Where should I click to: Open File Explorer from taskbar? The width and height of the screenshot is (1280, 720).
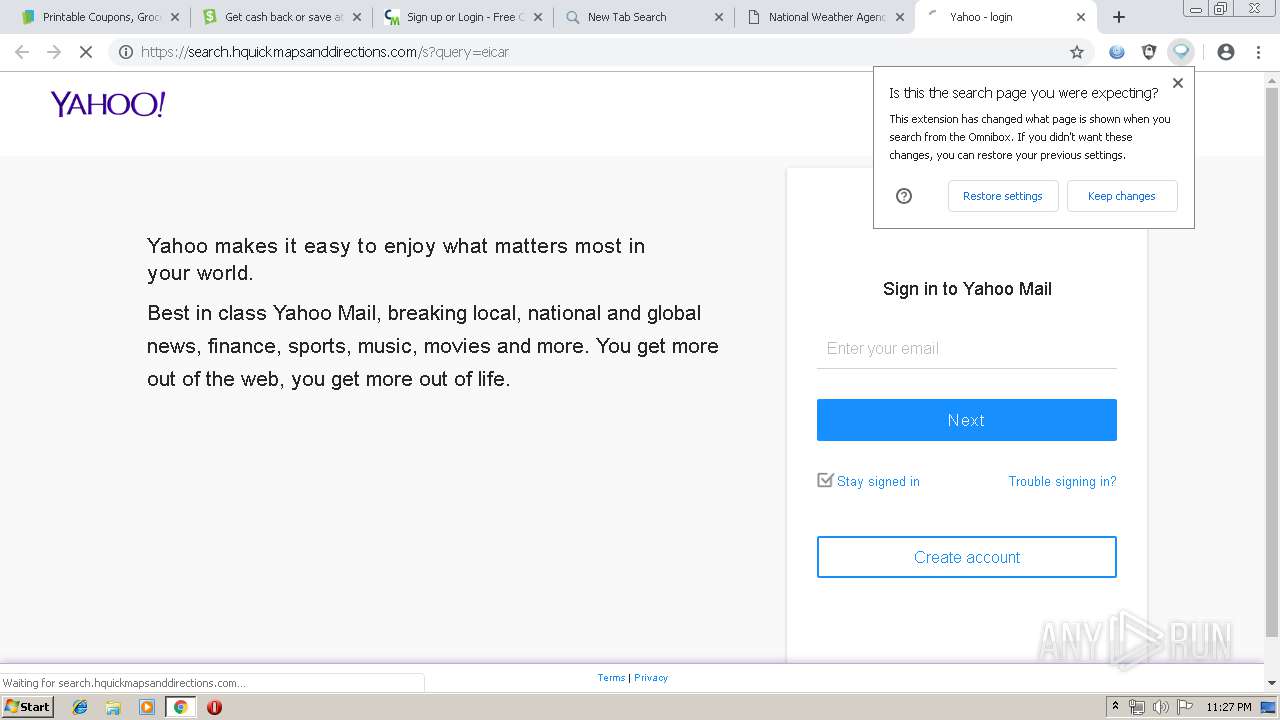[x=113, y=707]
